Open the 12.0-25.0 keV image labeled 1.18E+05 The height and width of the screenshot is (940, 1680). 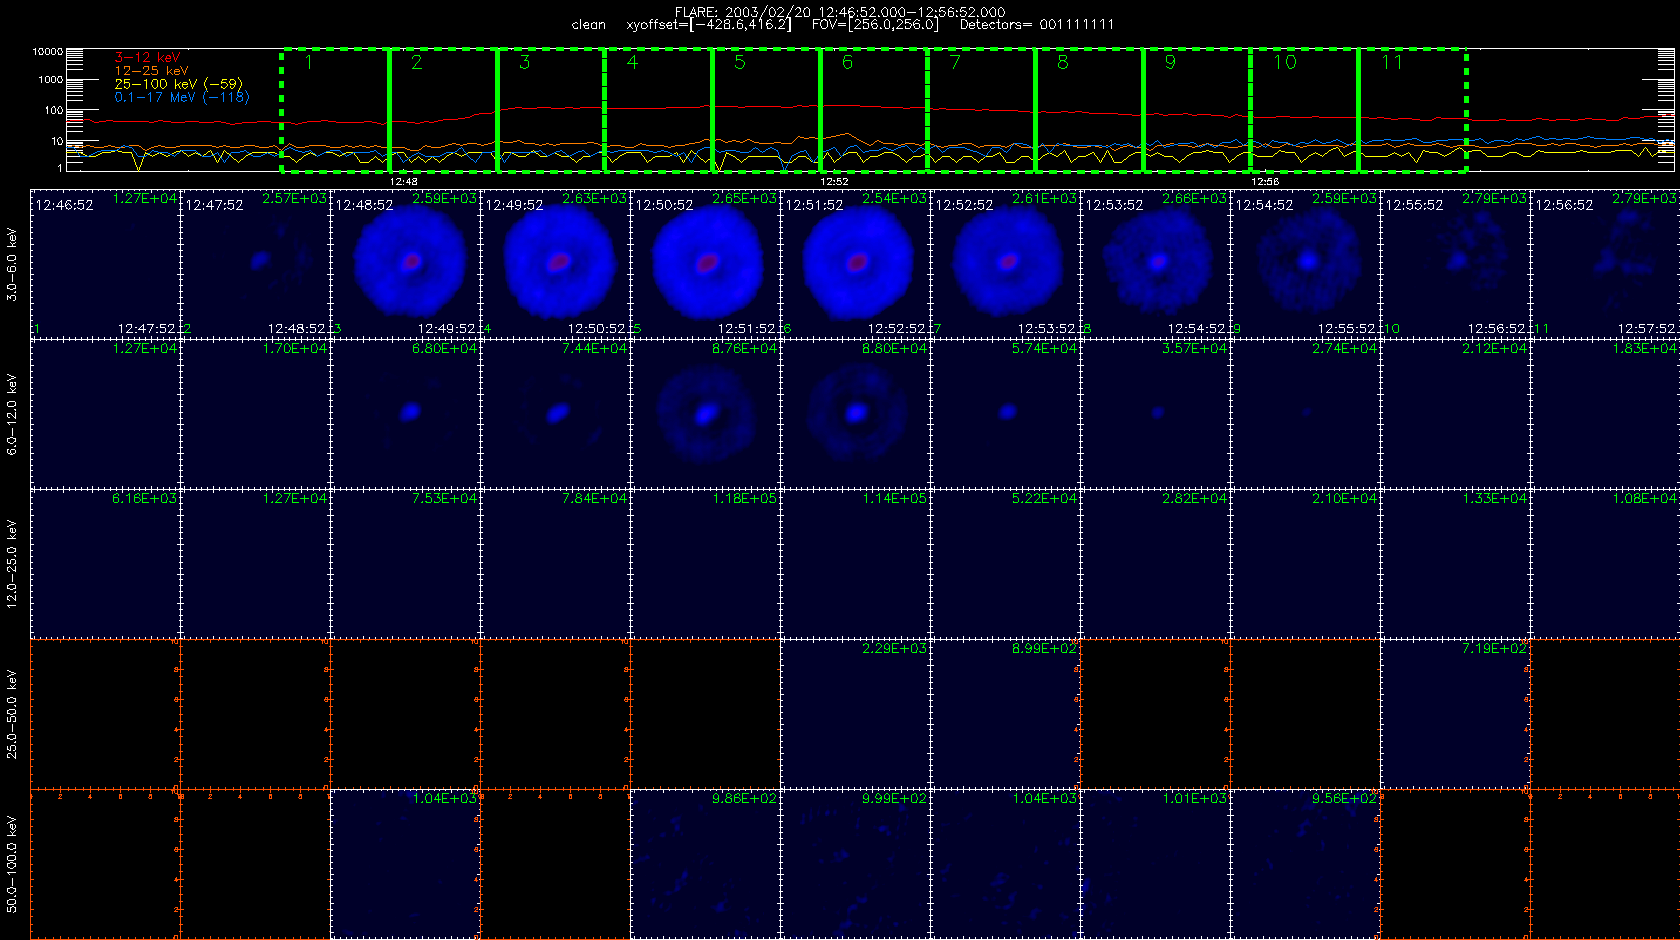(706, 564)
